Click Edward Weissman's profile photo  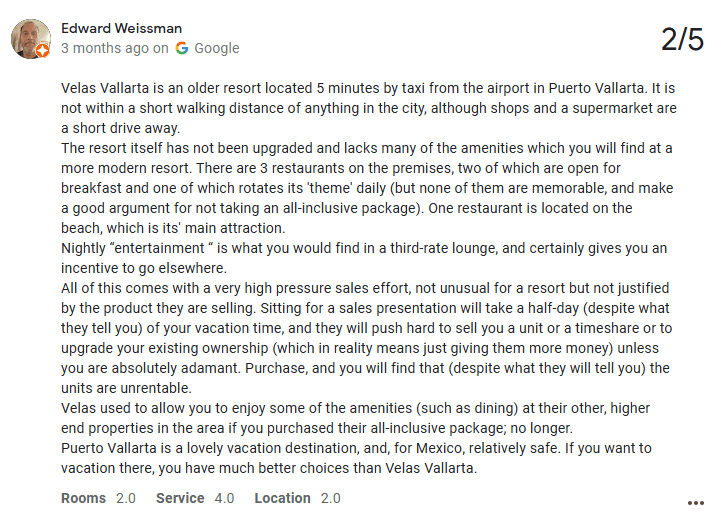(x=30, y=37)
